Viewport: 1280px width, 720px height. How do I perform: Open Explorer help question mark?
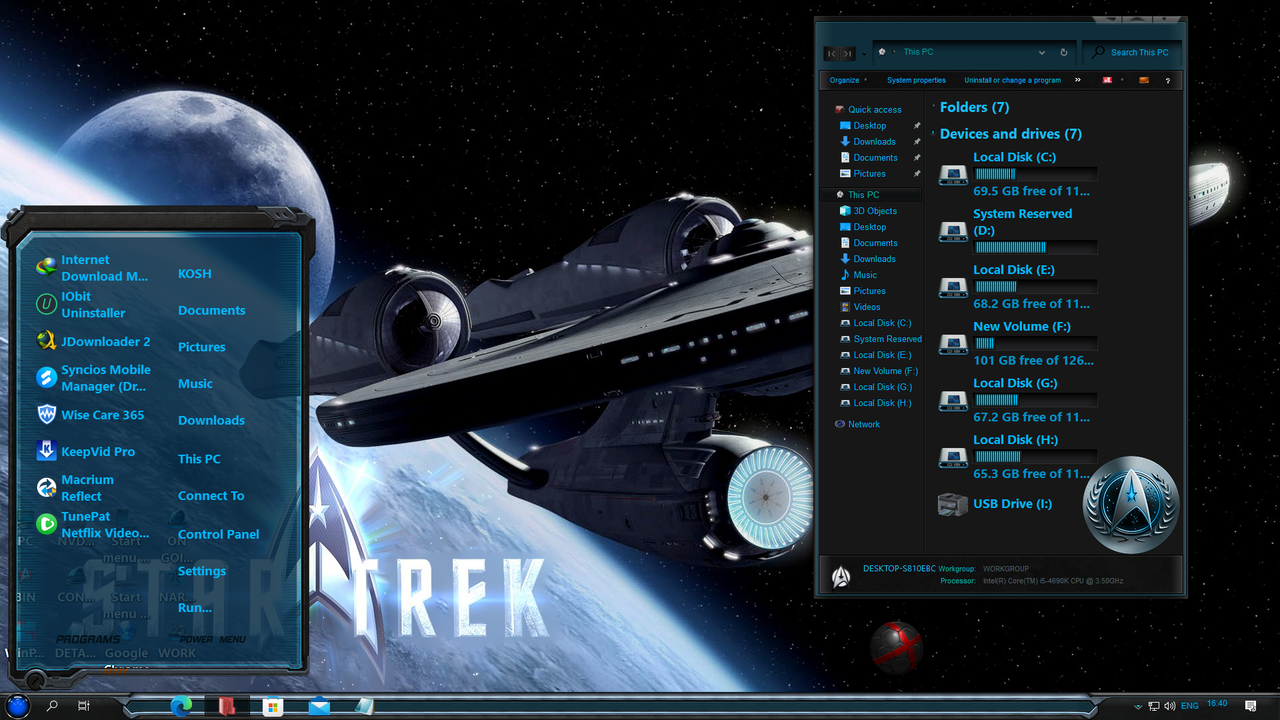tap(1167, 80)
